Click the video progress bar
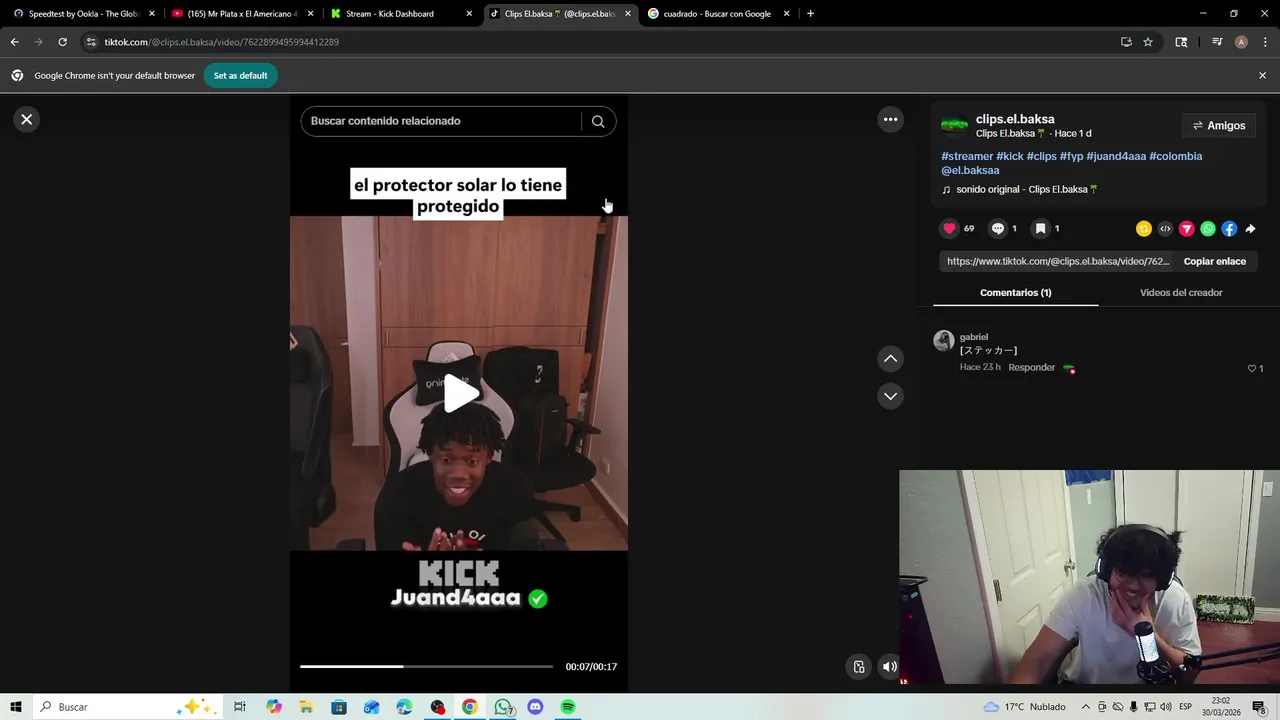This screenshot has height=720, width=1280. [x=426, y=666]
